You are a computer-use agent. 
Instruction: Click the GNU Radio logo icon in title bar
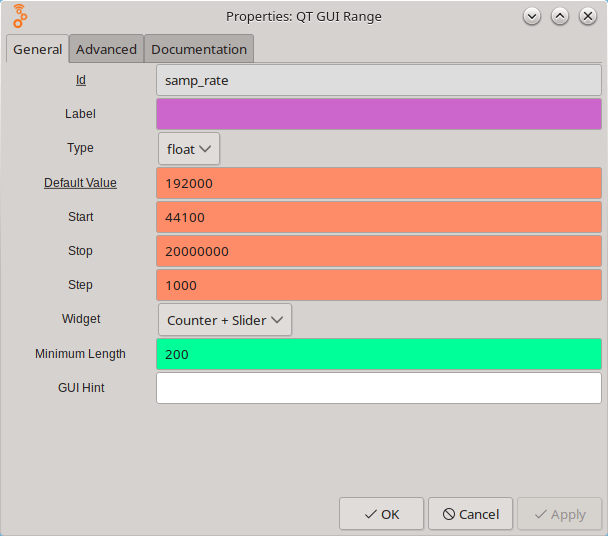[x=20, y=16]
